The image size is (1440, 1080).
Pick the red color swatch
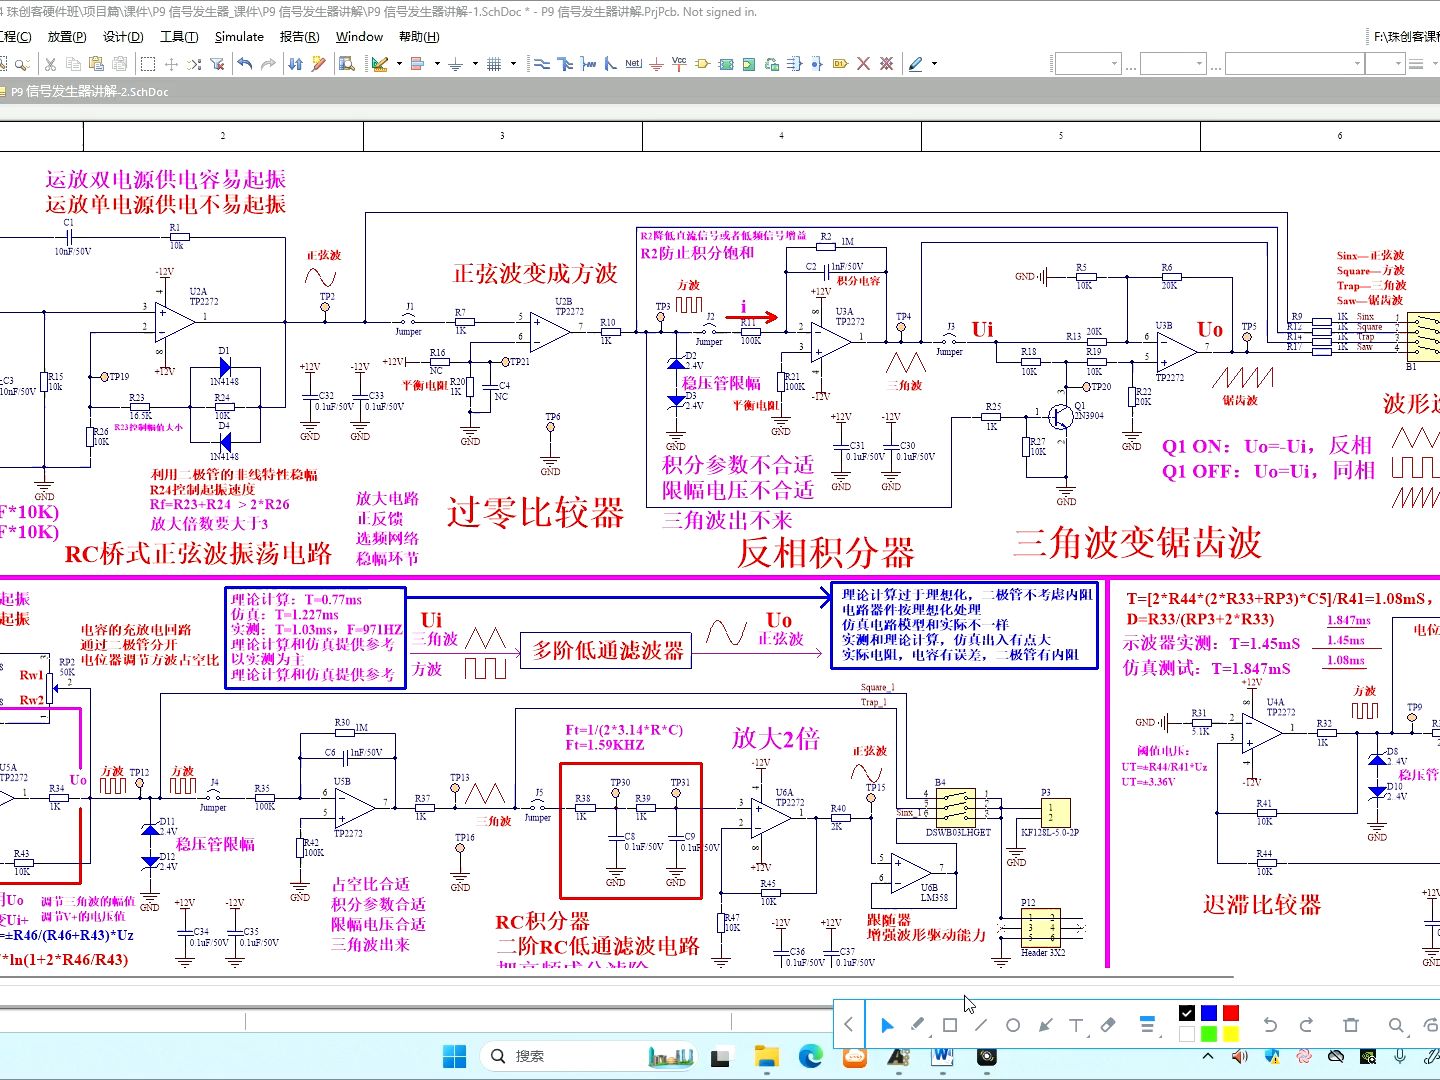[1231, 1013]
